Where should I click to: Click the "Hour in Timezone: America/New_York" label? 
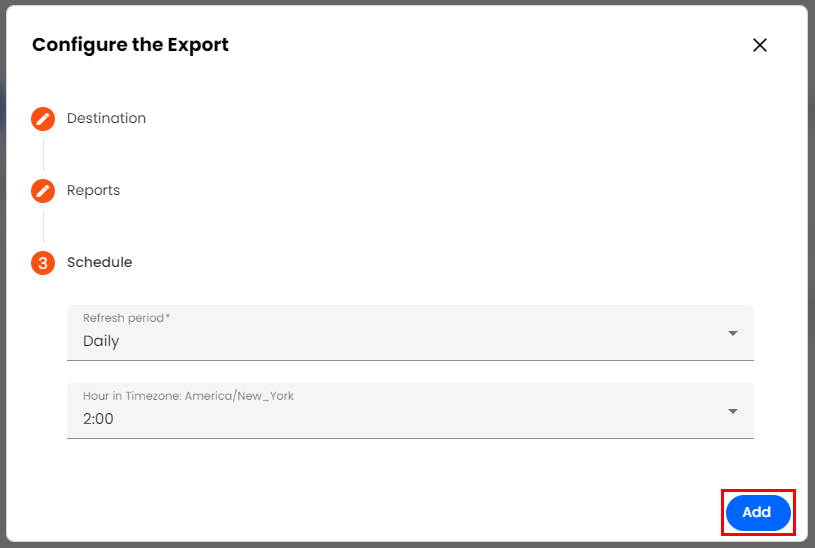[188, 396]
